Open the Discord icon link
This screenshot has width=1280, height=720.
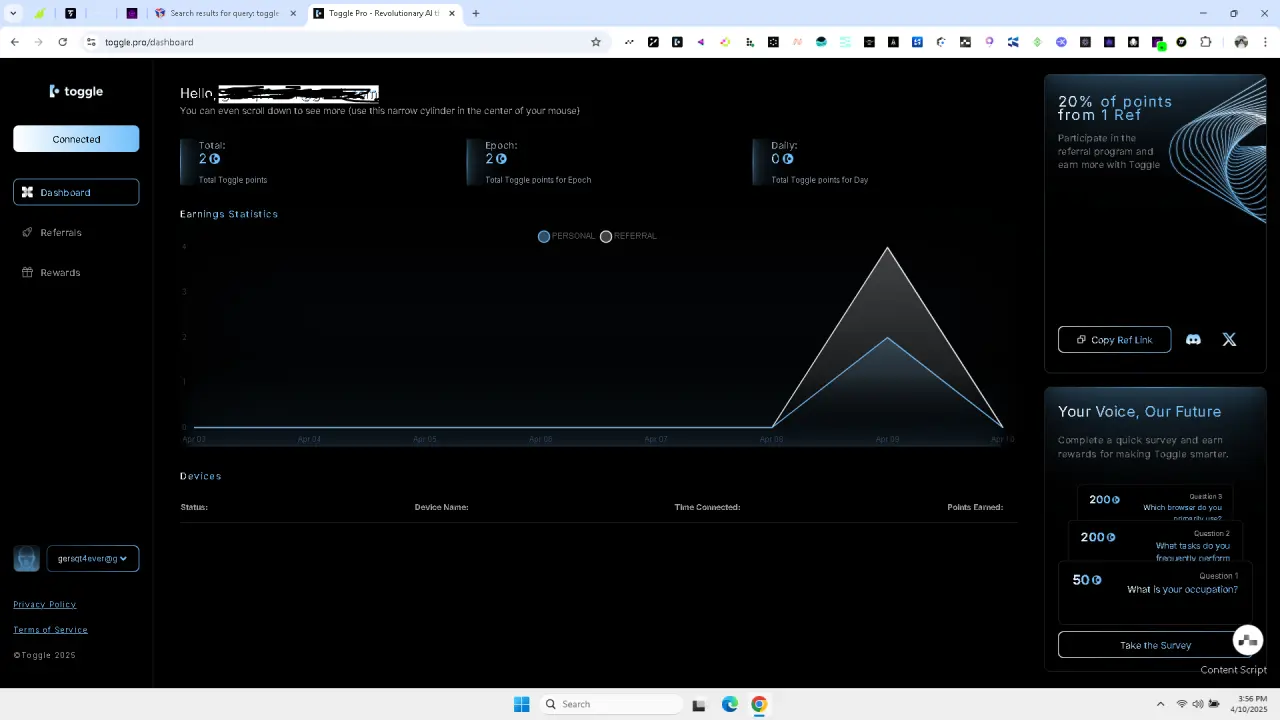1193,340
